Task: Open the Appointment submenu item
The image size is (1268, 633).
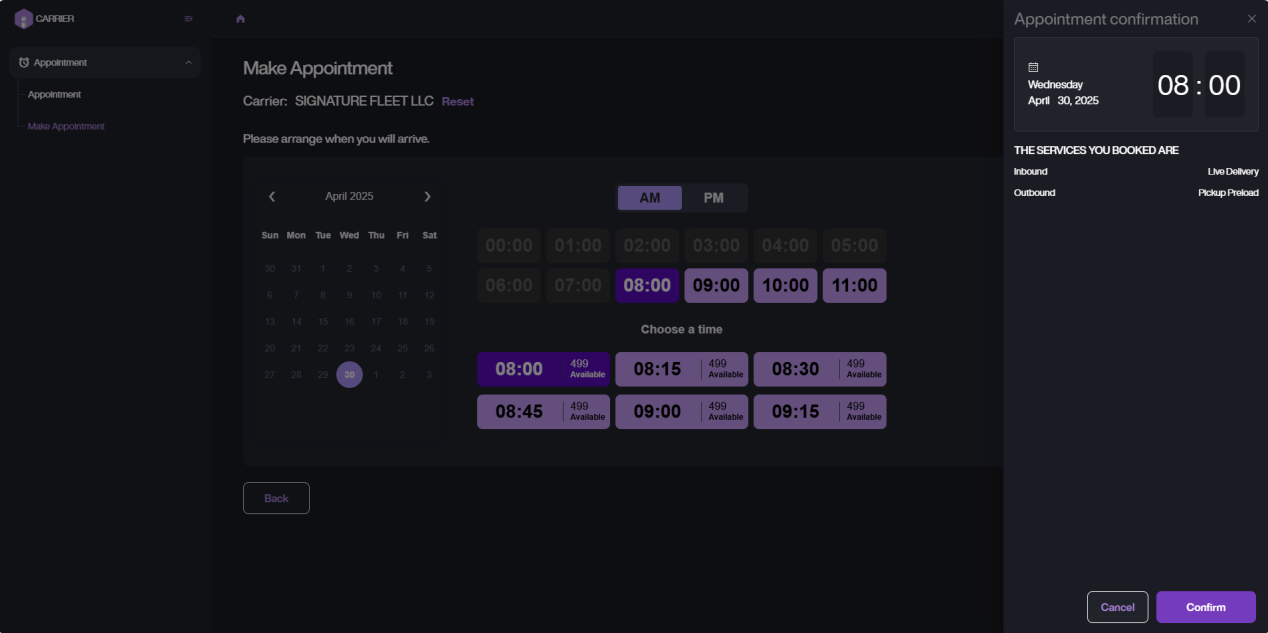Action: click(54, 95)
